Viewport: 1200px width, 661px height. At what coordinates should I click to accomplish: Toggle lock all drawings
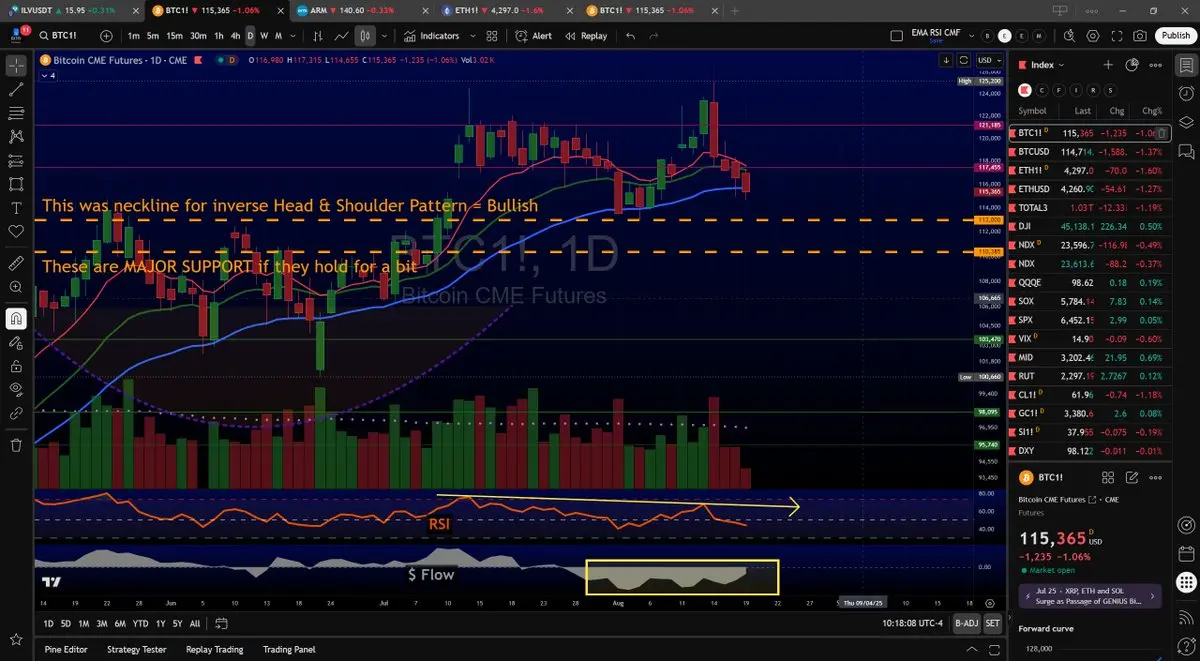click(x=16, y=365)
